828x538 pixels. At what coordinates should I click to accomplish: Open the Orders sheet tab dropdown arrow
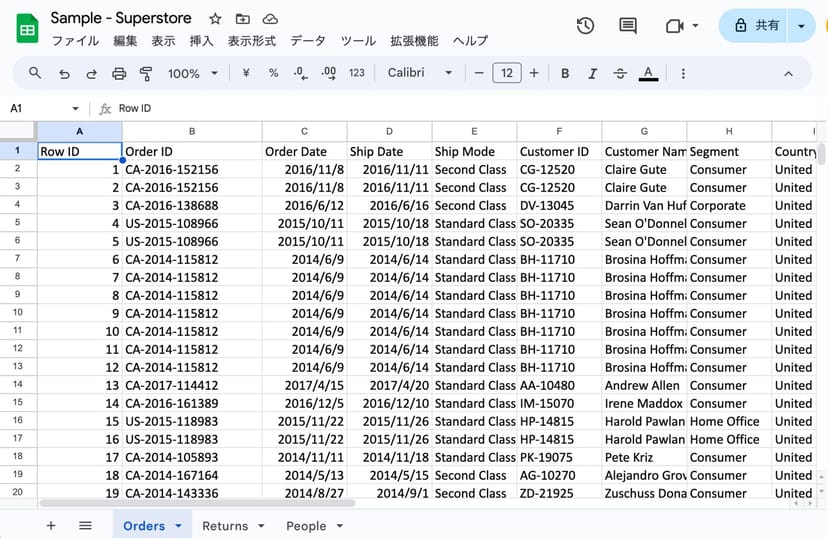point(178,526)
